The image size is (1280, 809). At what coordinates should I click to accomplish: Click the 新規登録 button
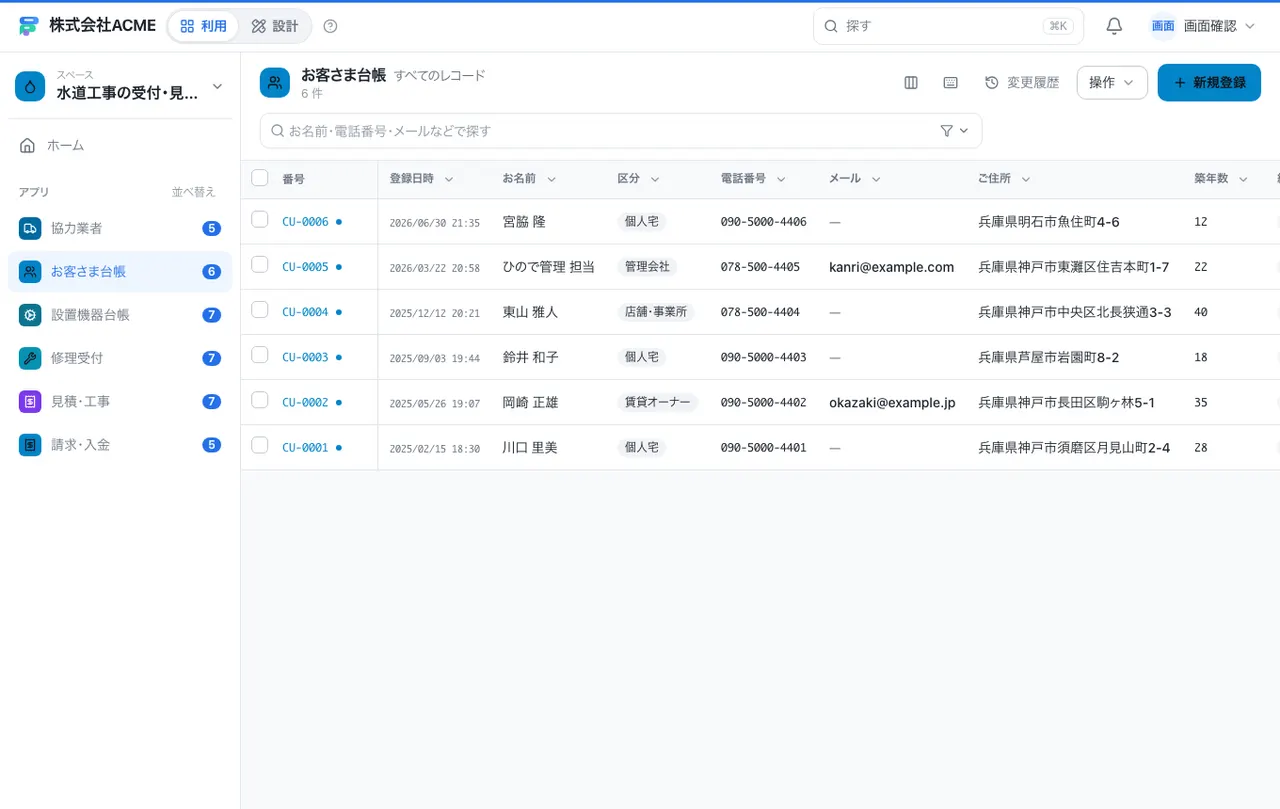coord(1209,83)
